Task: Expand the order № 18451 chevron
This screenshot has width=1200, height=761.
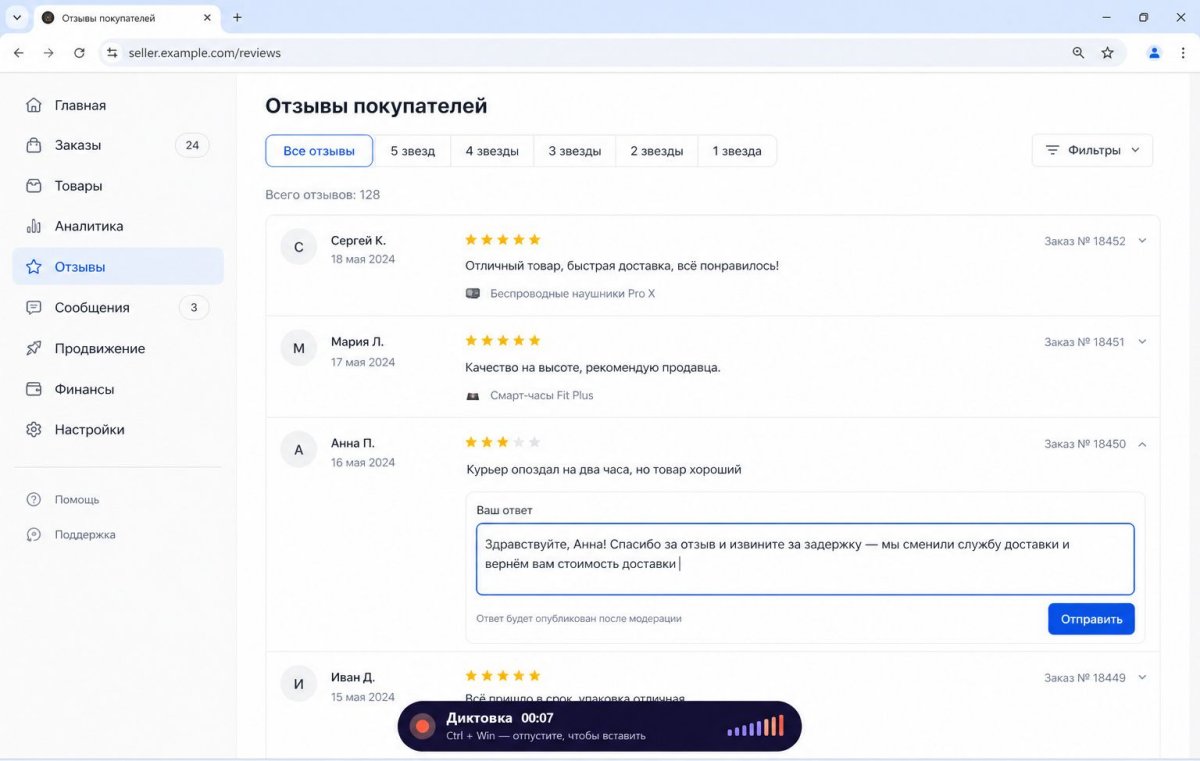Action: [x=1142, y=342]
